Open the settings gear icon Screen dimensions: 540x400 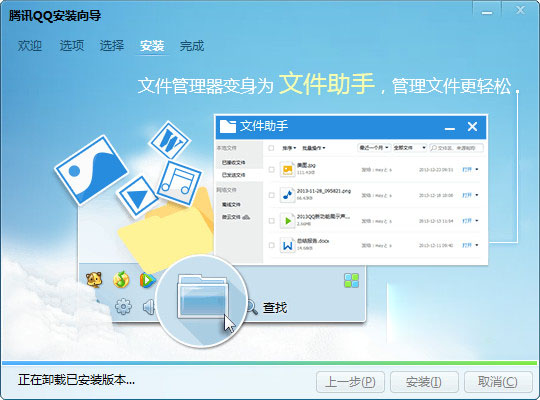(123, 307)
